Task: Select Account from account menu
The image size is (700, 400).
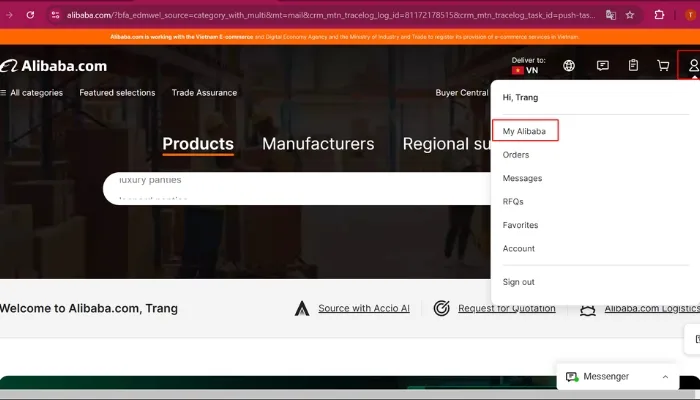Action: click(x=519, y=249)
